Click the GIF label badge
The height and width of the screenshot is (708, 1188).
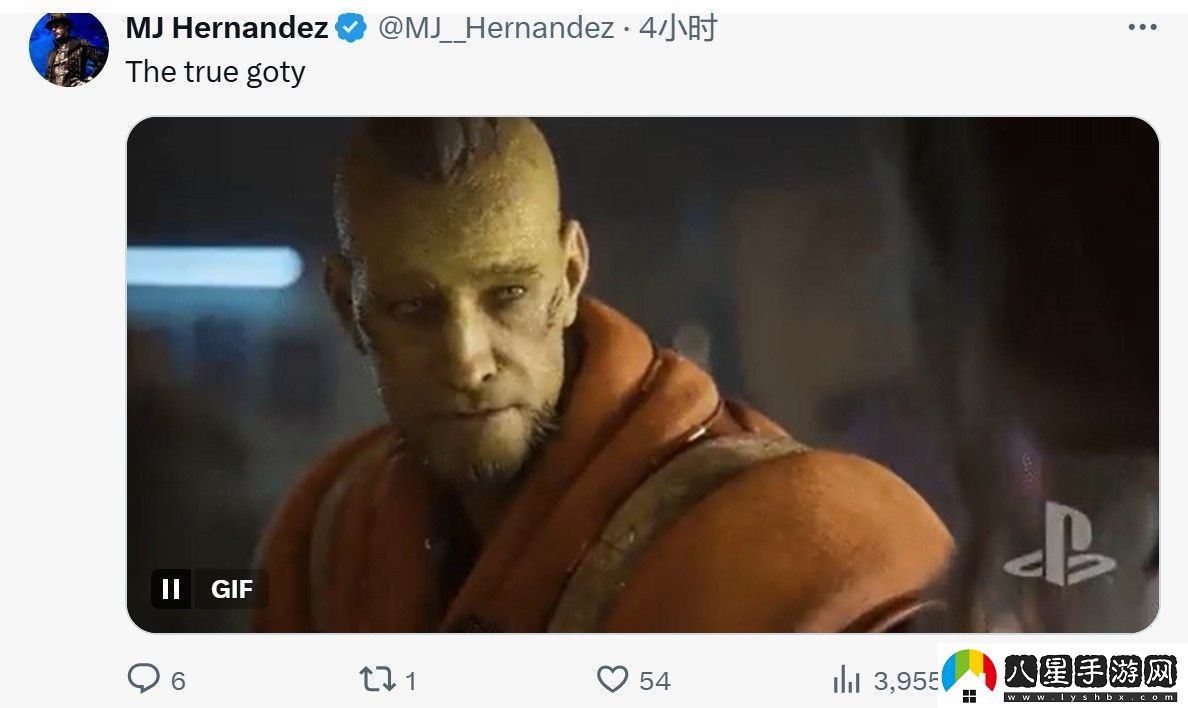[x=231, y=589]
